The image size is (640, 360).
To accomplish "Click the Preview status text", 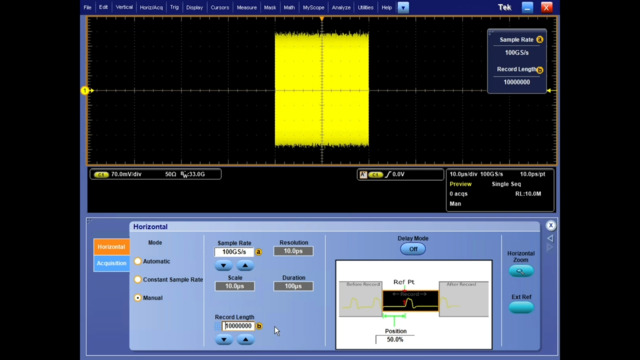I will point(460,184).
